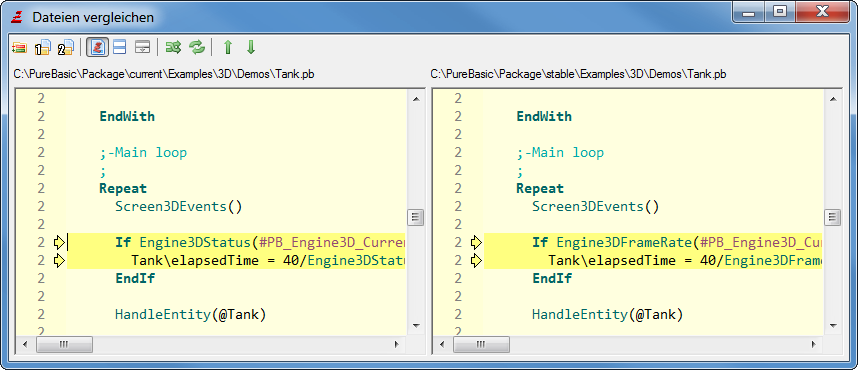The image size is (858, 370).
Task: Click the green refresh comparison icon
Action: [x=196, y=48]
